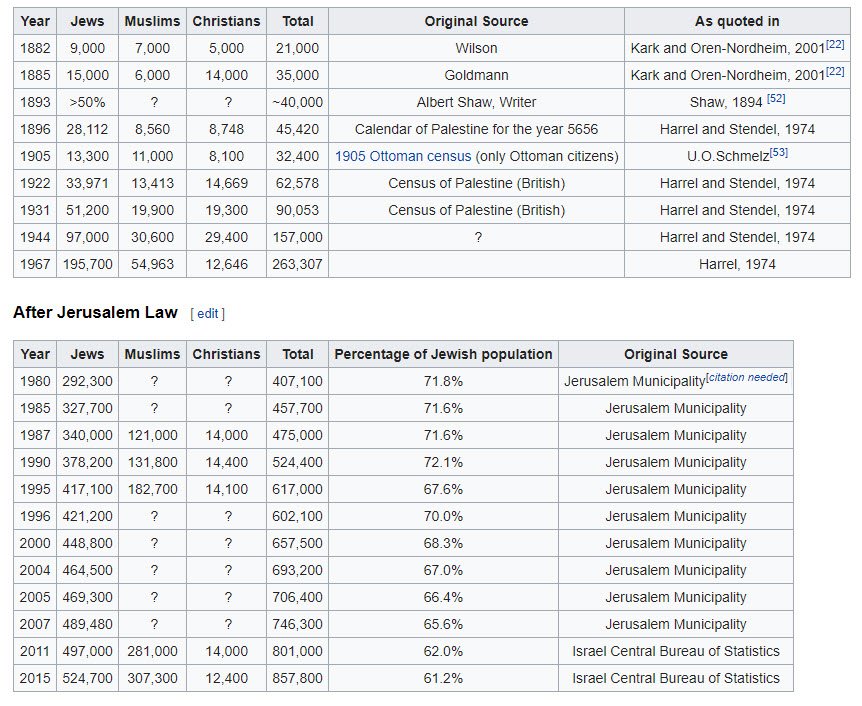Open citation 52 next to Shaw, 1894
Image resolution: width=862 pixels, height=706 pixels.
(776, 98)
